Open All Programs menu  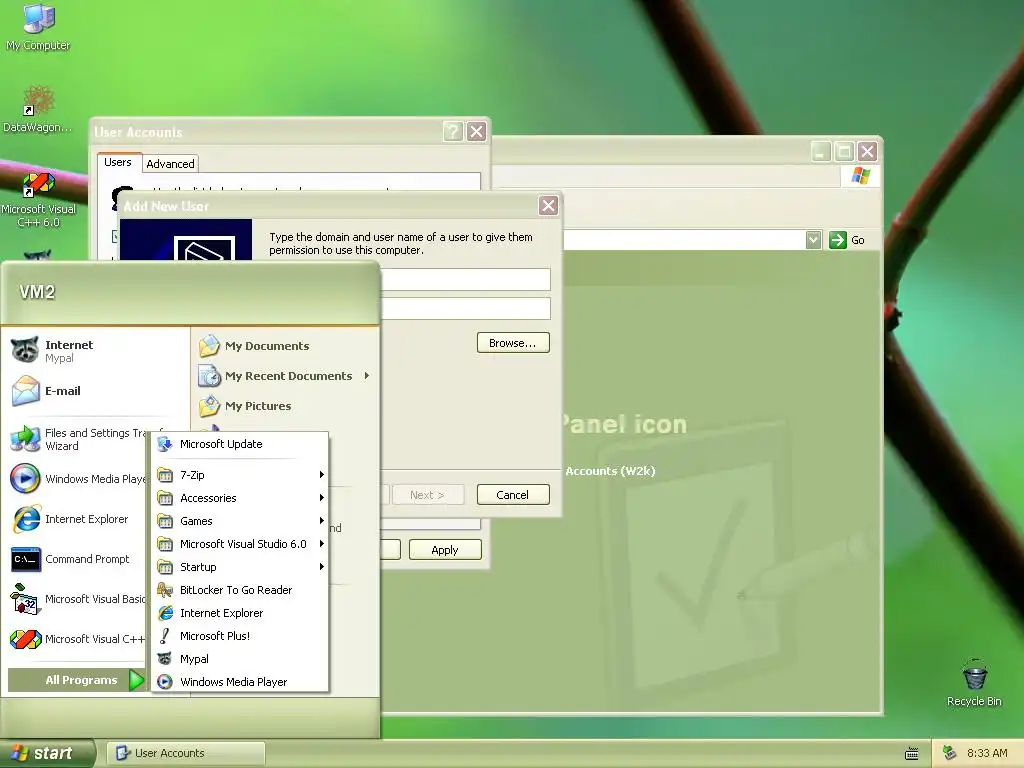[76, 680]
